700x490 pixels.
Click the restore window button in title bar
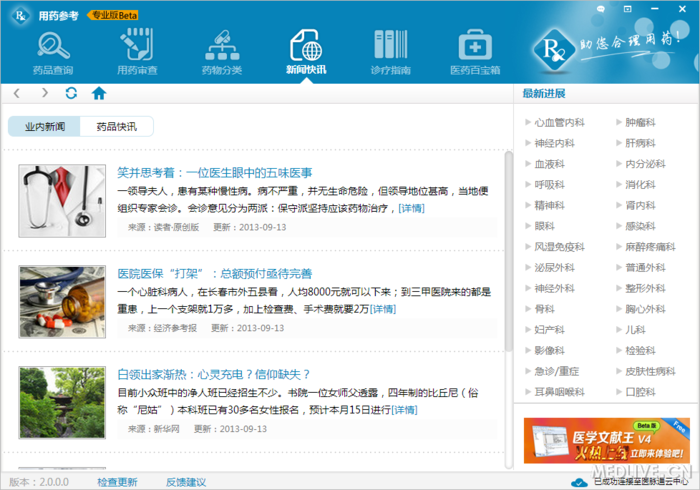[x=628, y=9]
